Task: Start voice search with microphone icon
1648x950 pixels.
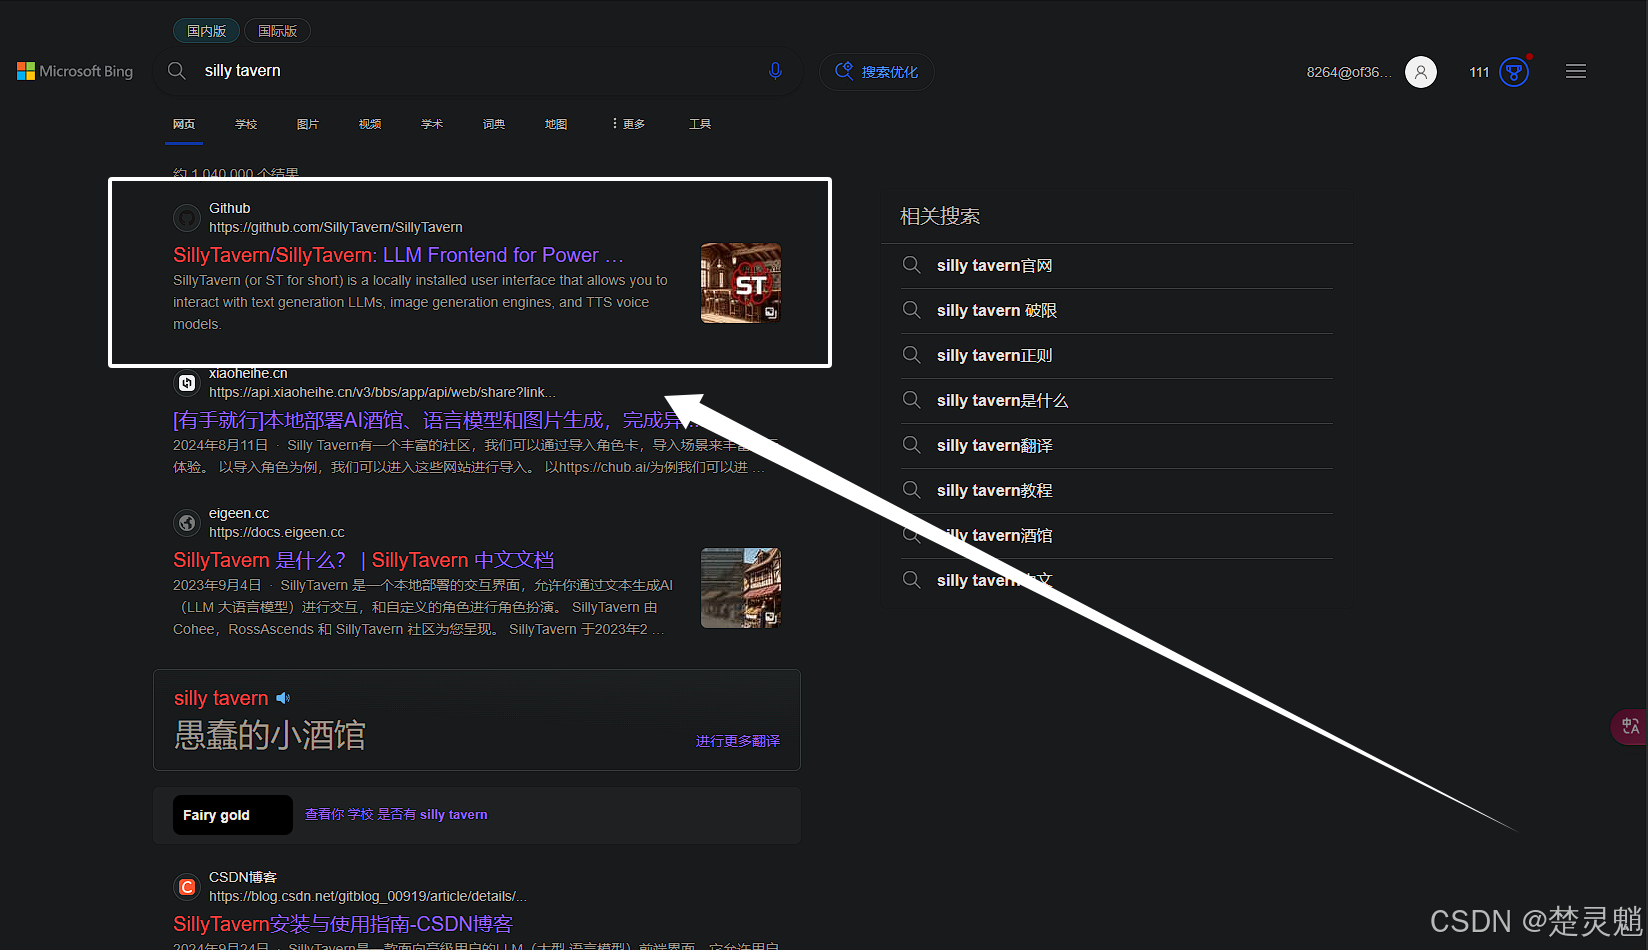Action: pyautogui.click(x=775, y=71)
